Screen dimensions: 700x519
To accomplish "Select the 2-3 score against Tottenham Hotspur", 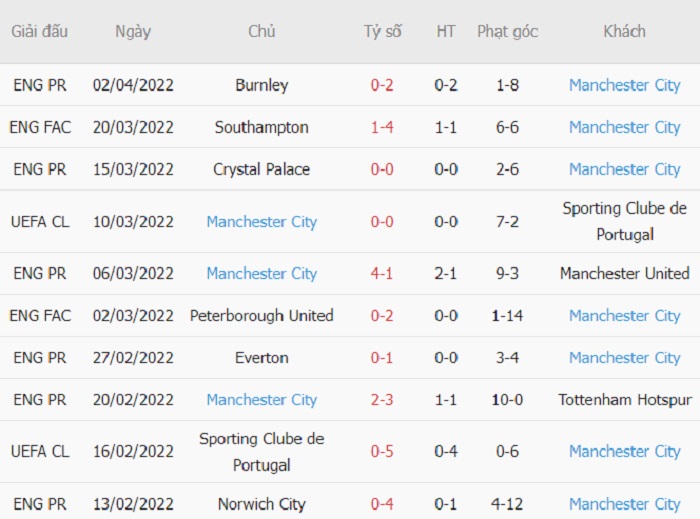I will click(x=382, y=399).
